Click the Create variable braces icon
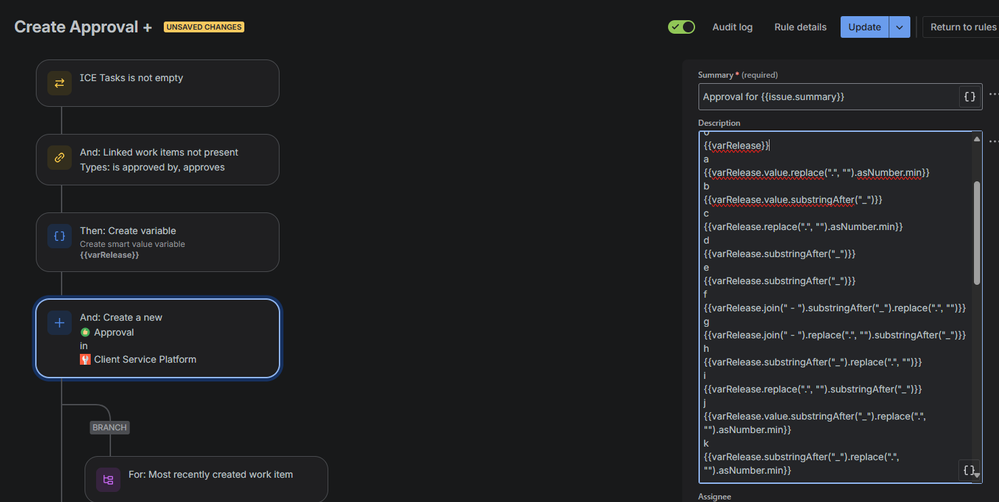The height and width of the screenshot is (502, 999). click(60, 236)
